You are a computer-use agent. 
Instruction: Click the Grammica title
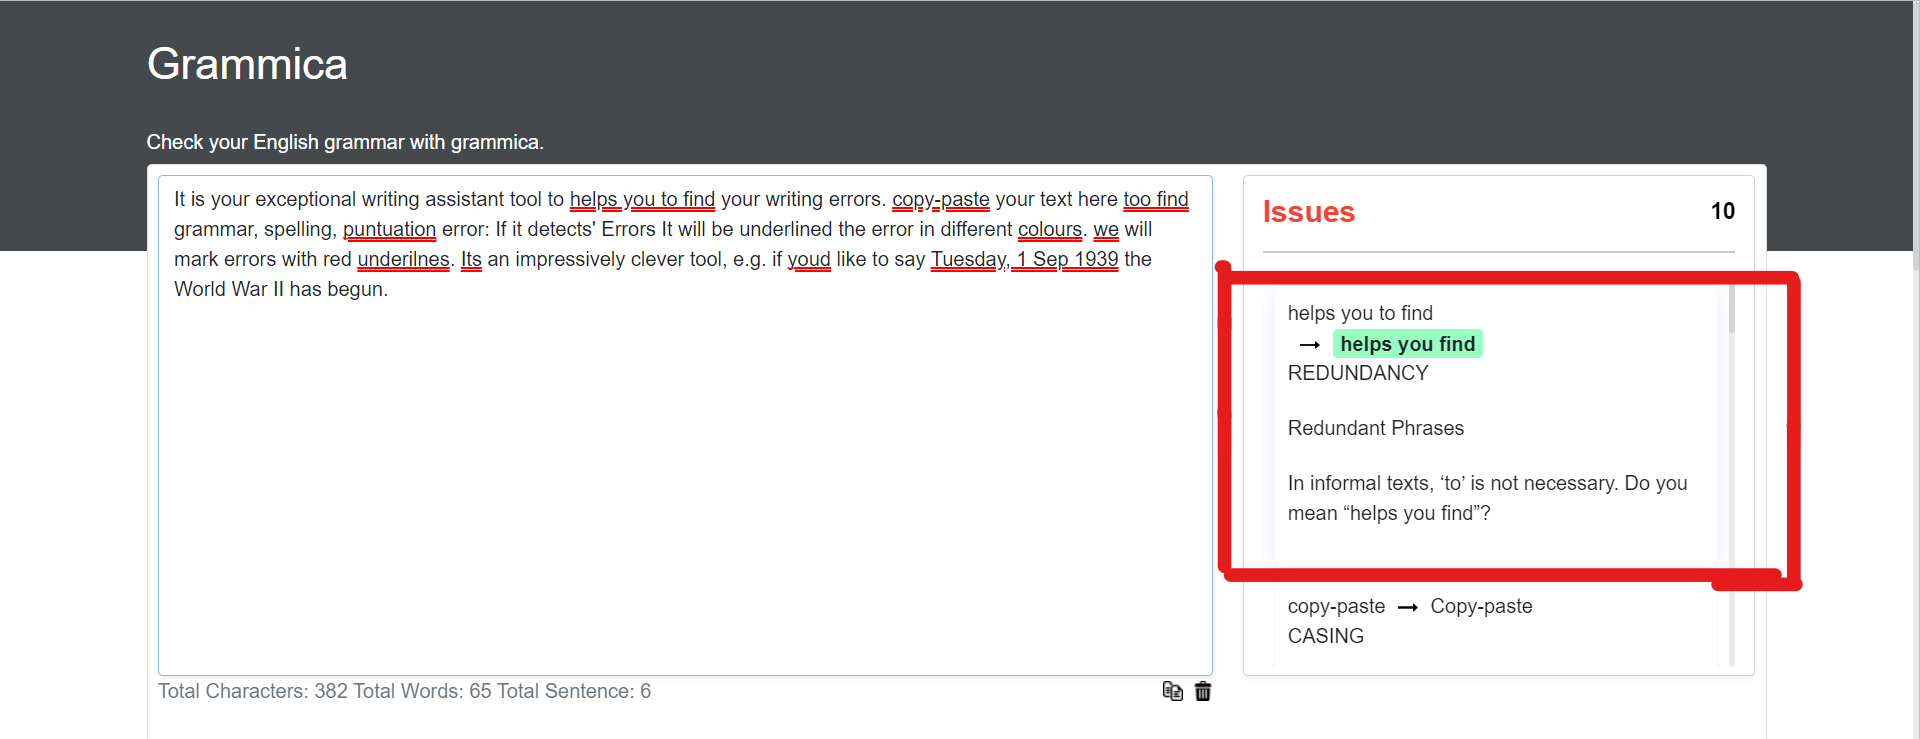(x=247, y=64)
